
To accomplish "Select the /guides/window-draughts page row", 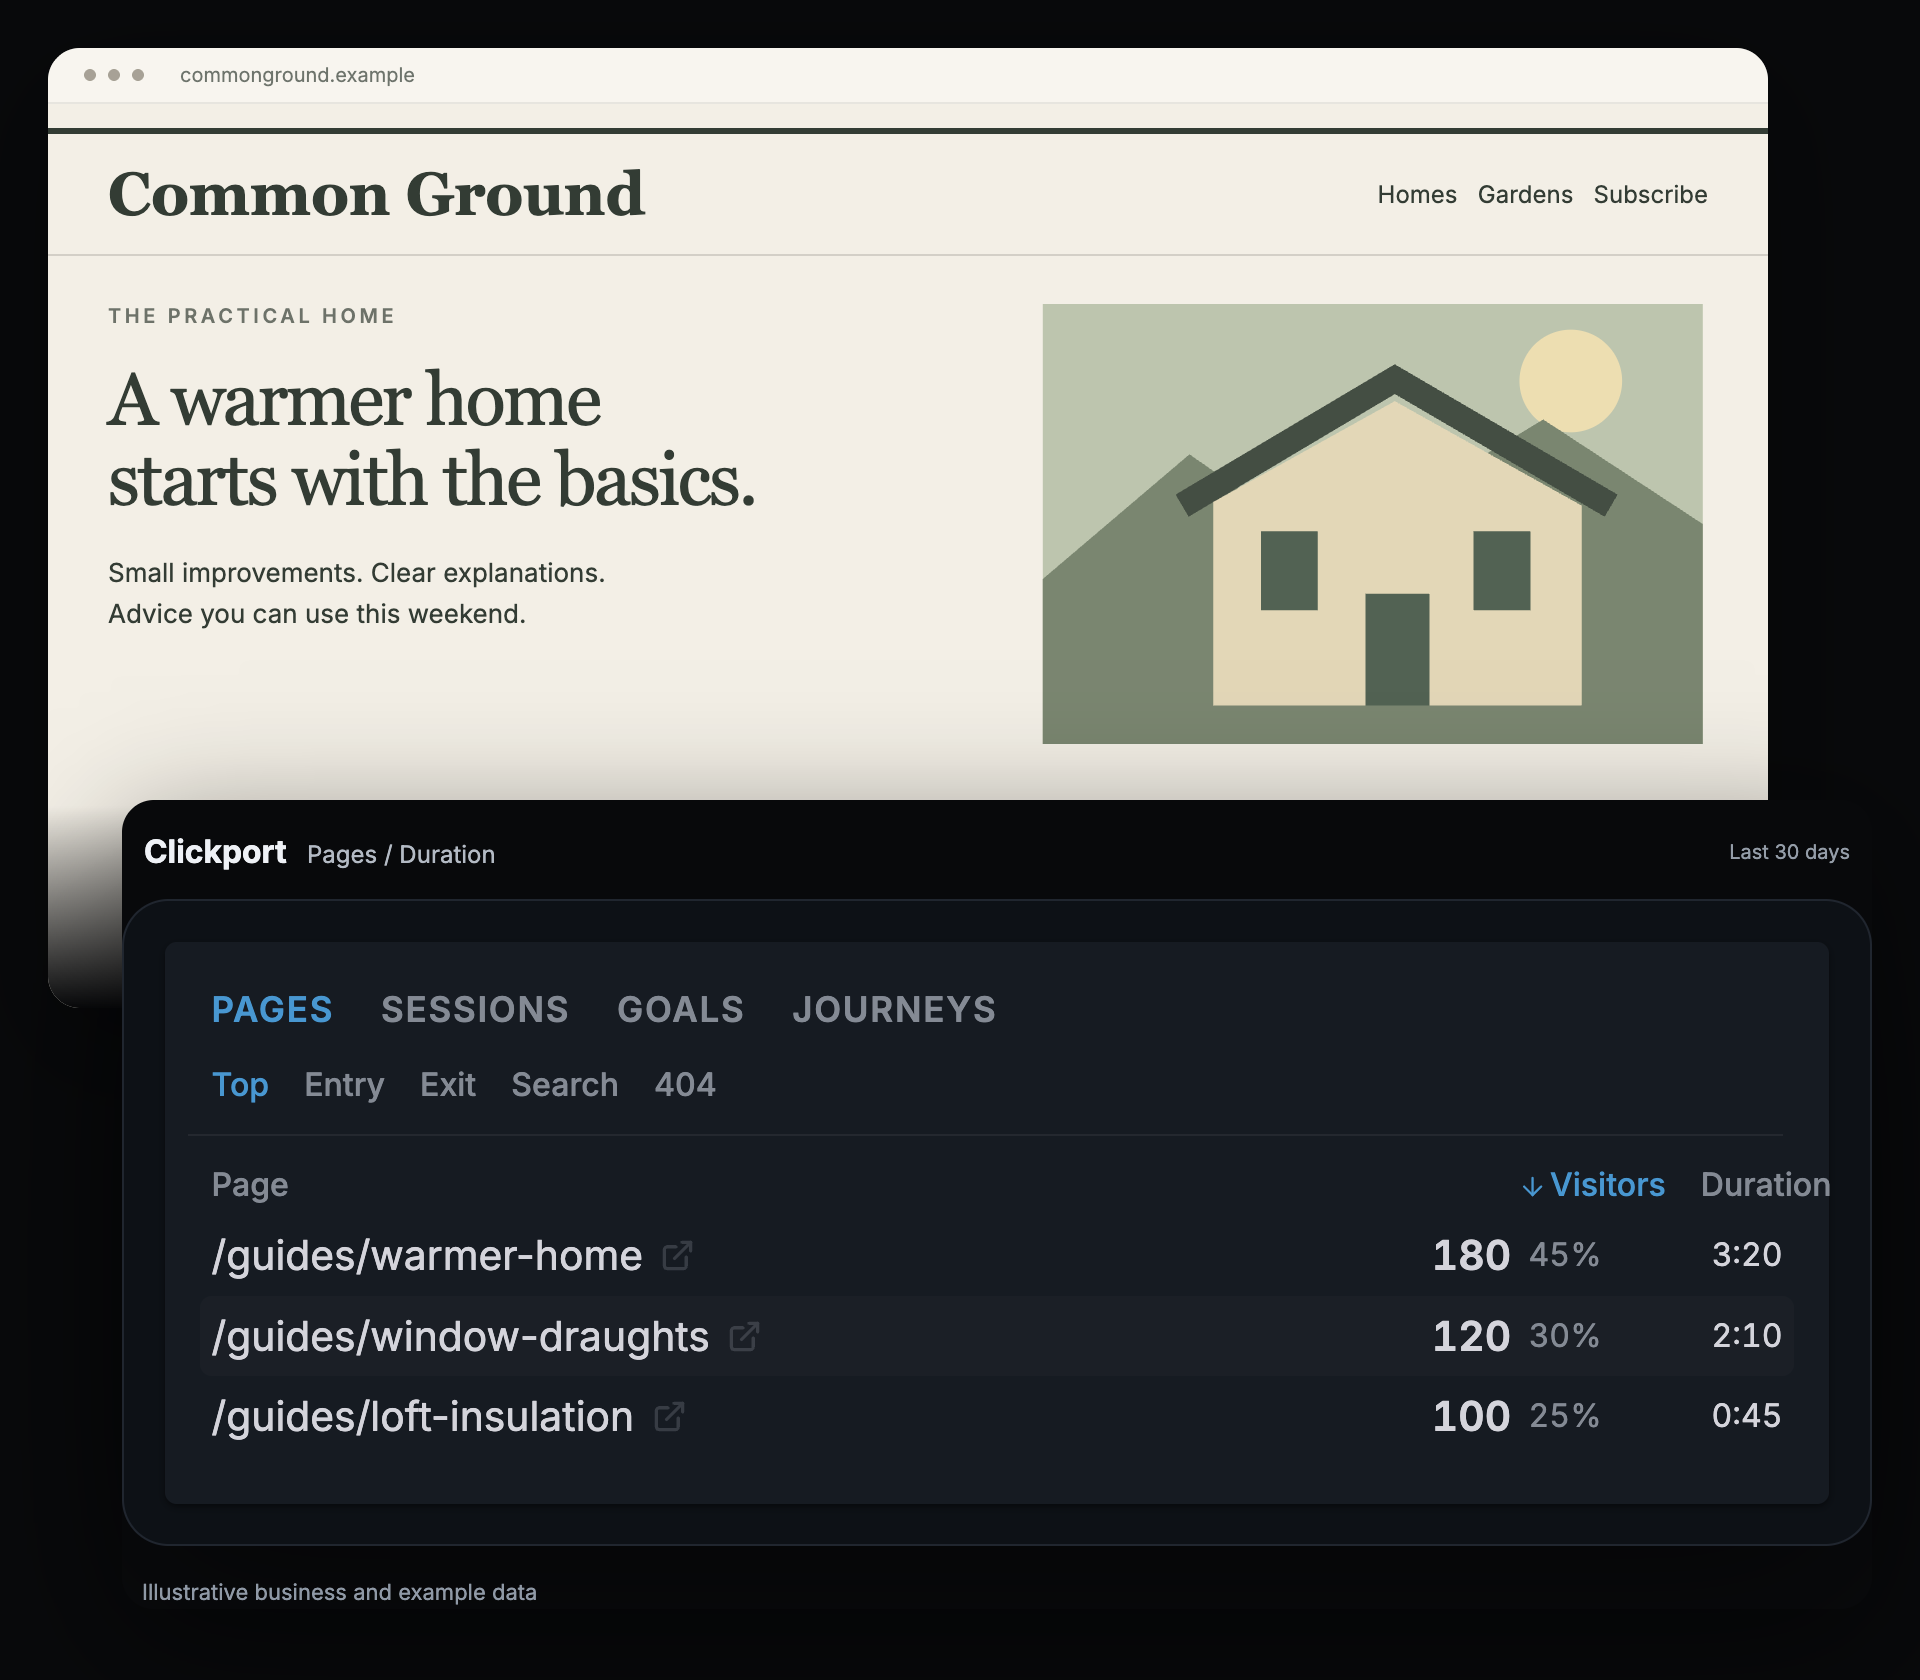I will [x=996, y=1336].
